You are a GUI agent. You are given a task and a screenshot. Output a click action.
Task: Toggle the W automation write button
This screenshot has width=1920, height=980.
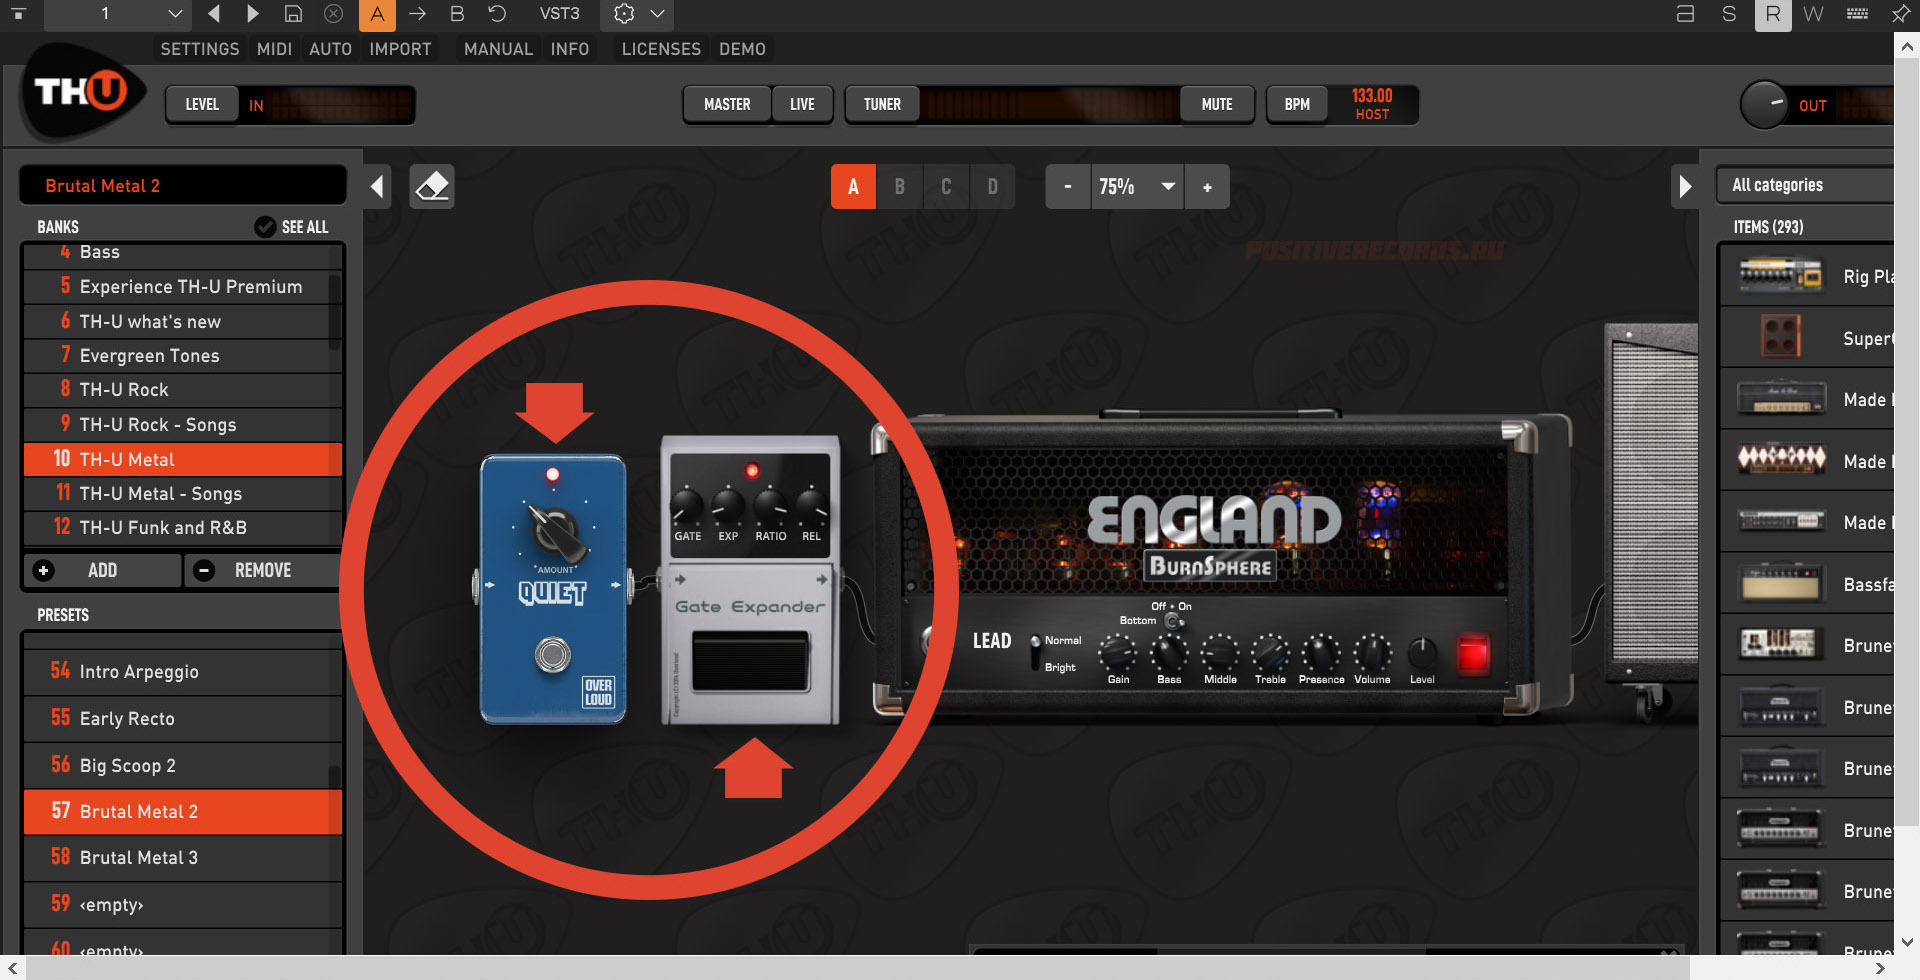point(1813,14)
